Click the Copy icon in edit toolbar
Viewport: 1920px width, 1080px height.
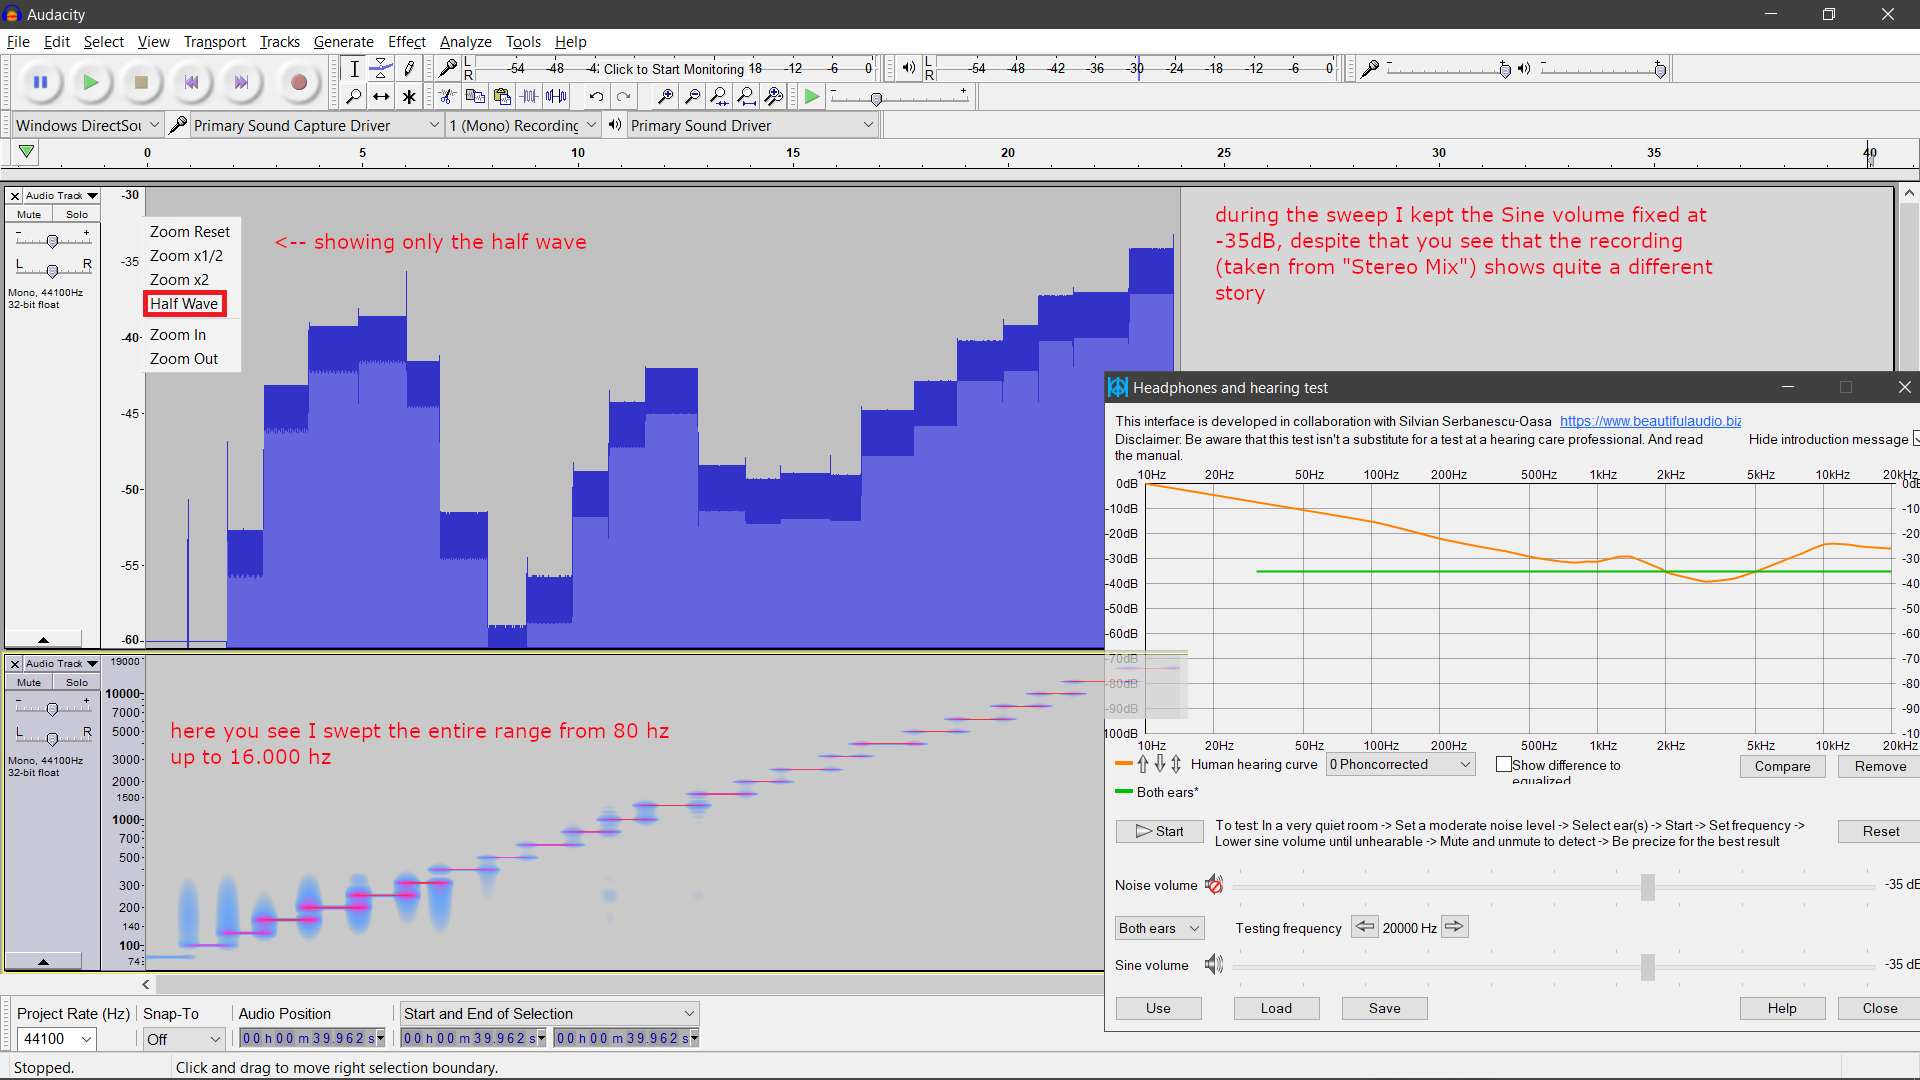(x=475, y=97)
